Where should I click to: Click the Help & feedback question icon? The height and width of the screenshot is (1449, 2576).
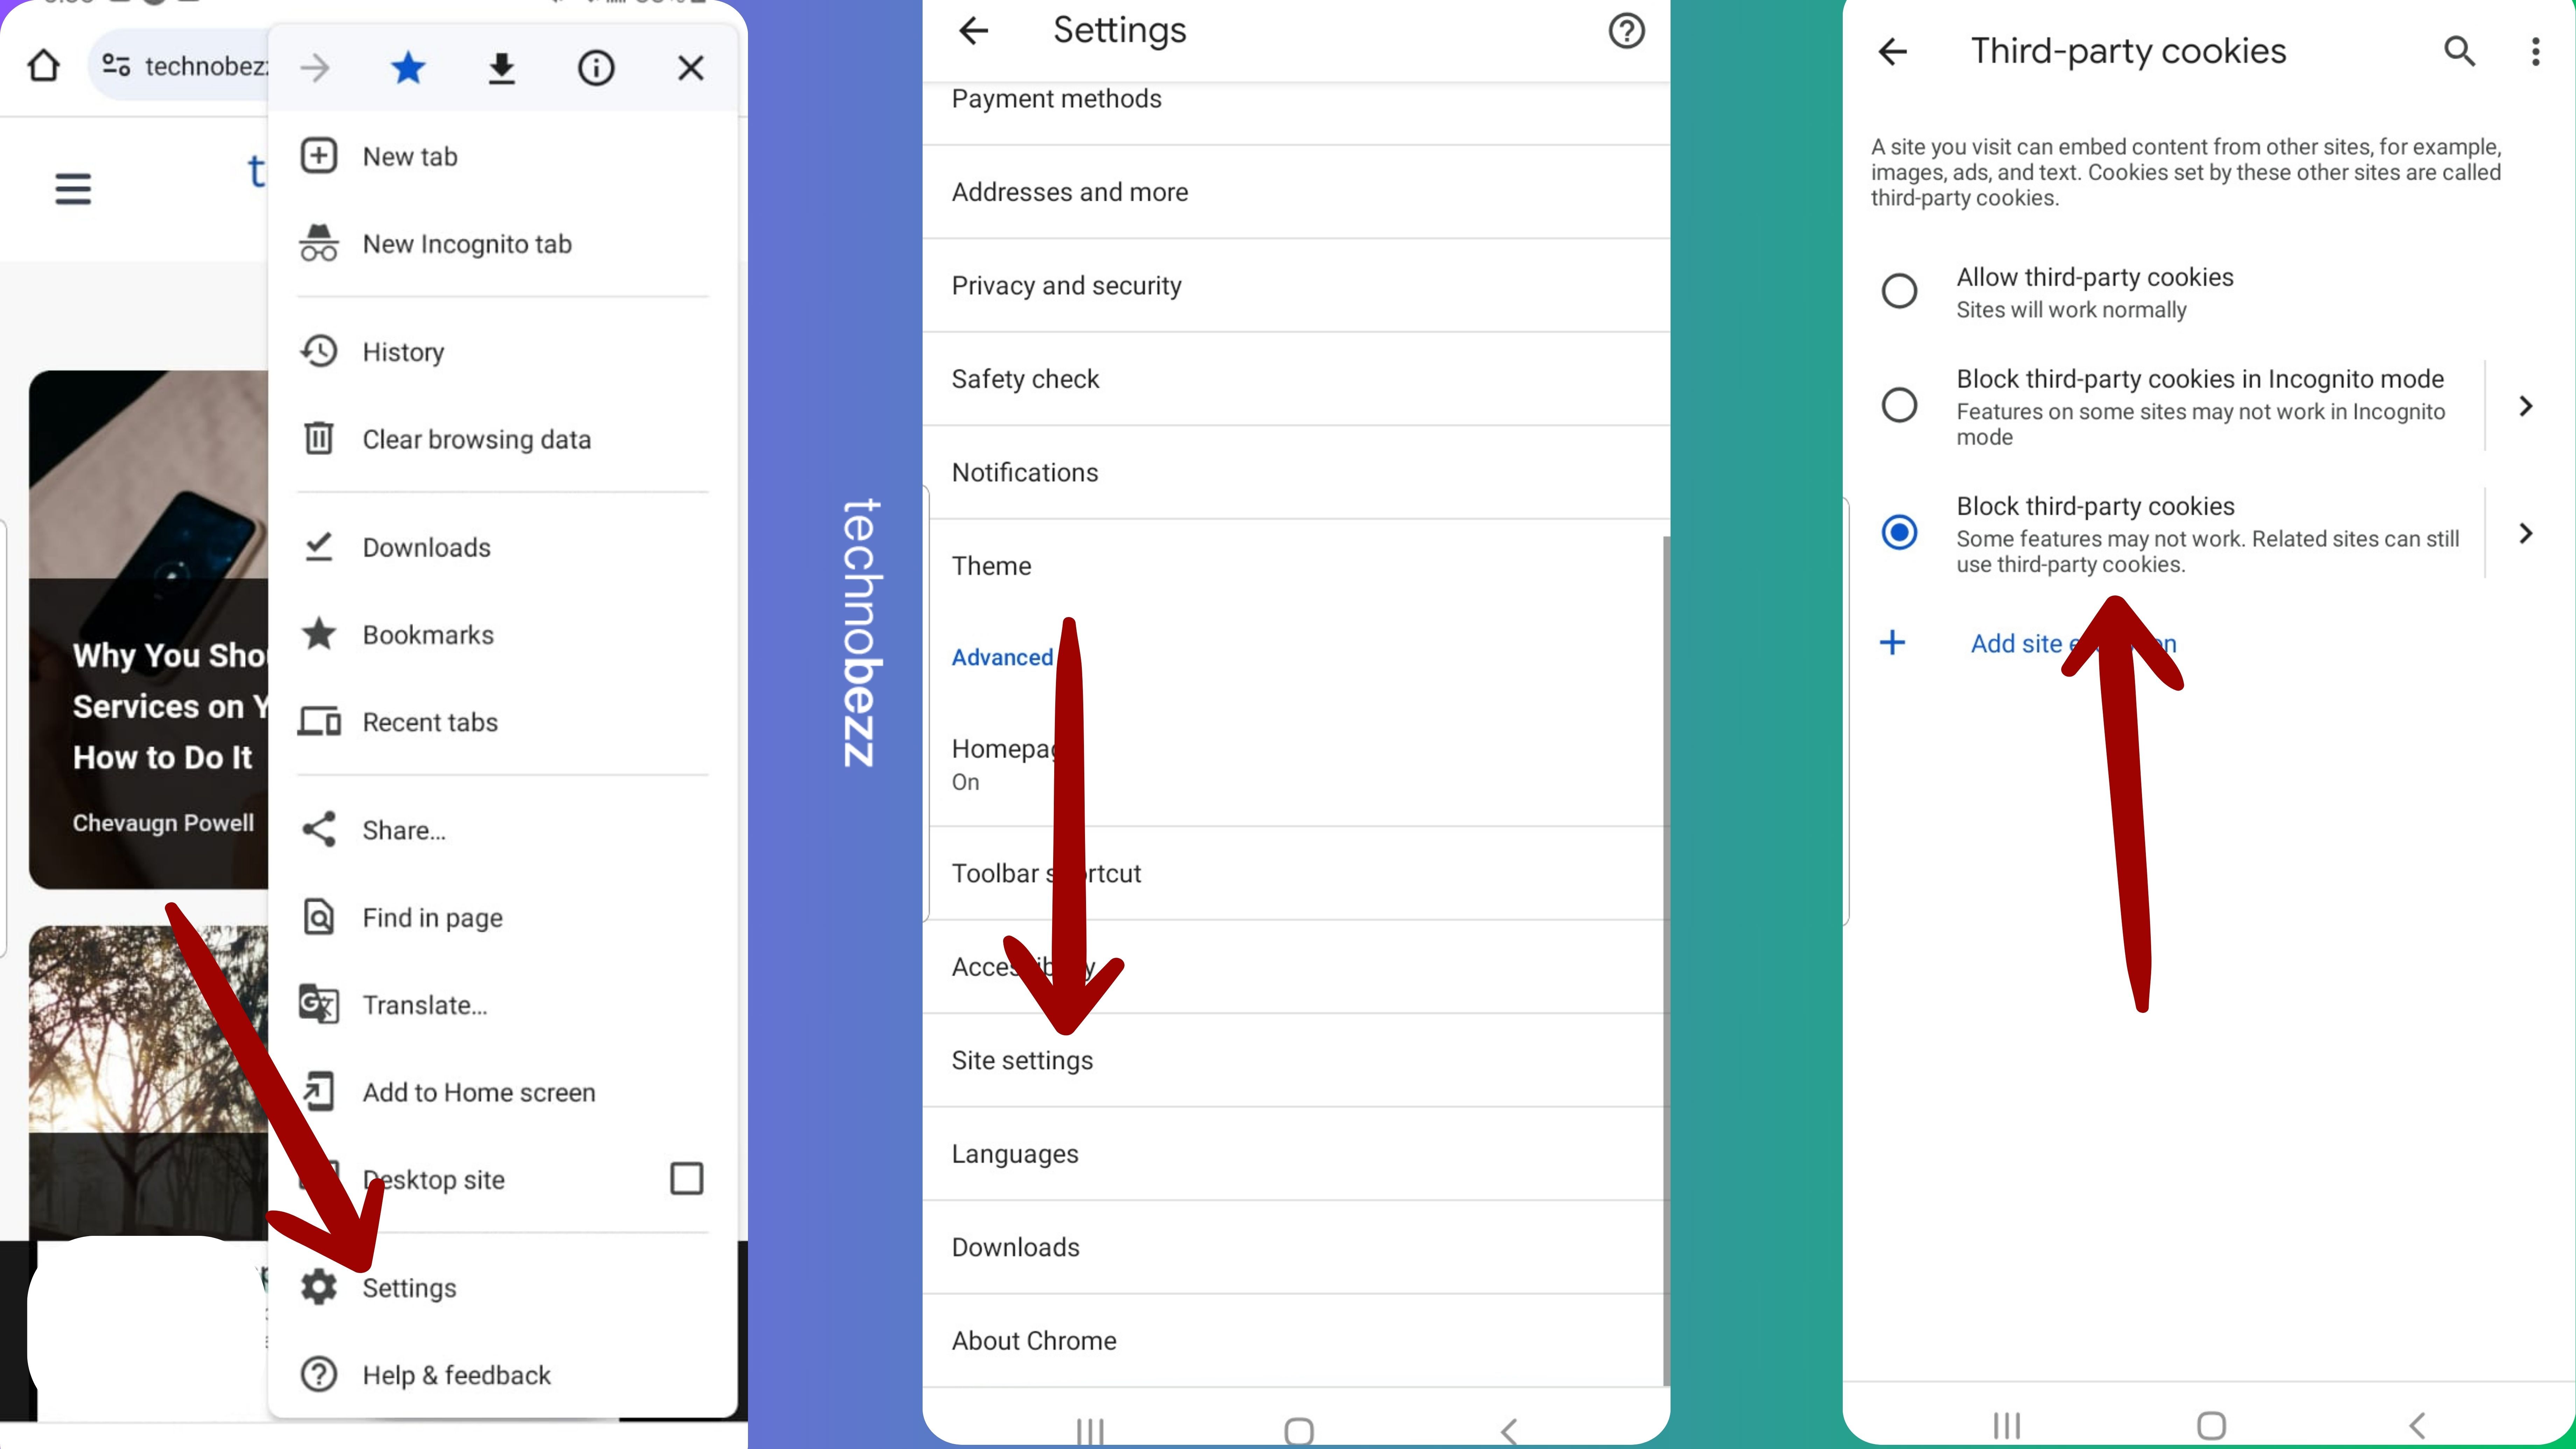click(319, 1374)
